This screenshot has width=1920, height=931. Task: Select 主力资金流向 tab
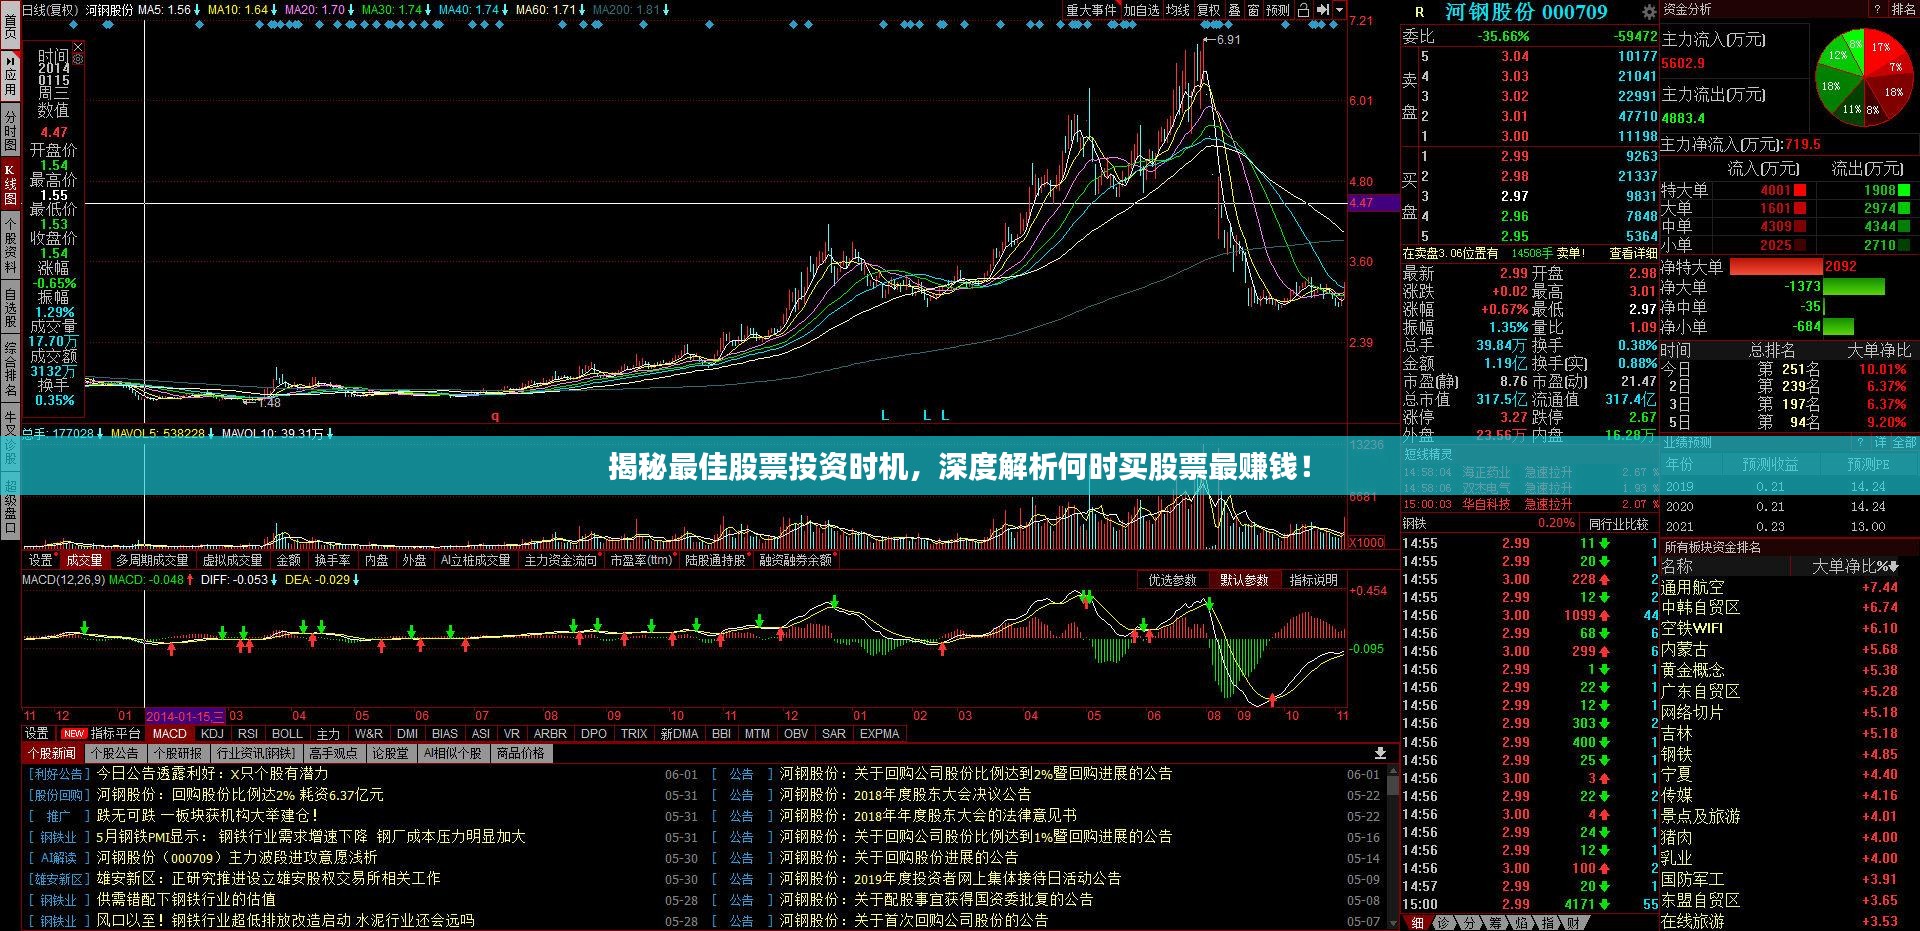(560, 561)
